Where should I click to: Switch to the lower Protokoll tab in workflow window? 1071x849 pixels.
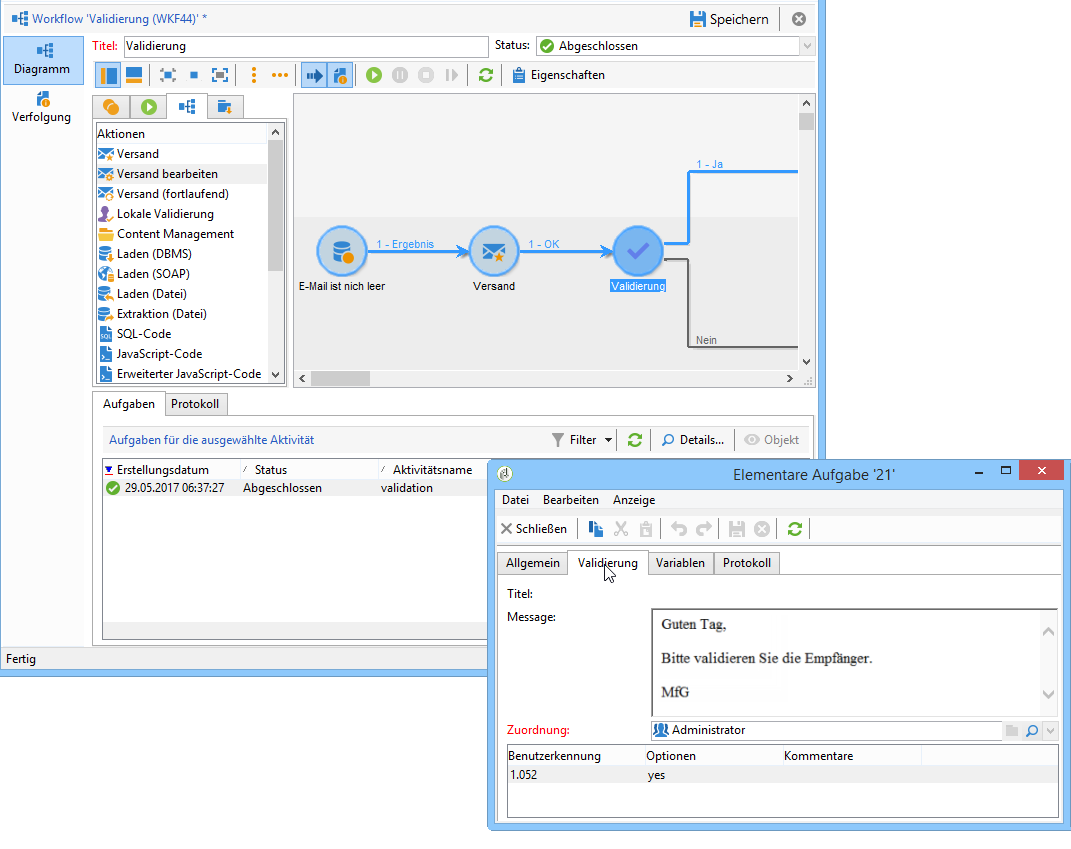point(195,404)
